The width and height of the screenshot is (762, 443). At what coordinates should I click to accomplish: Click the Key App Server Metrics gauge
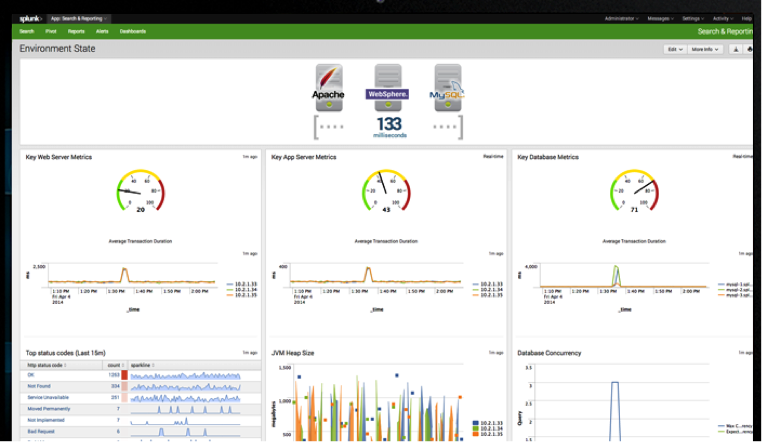[386, 190]
